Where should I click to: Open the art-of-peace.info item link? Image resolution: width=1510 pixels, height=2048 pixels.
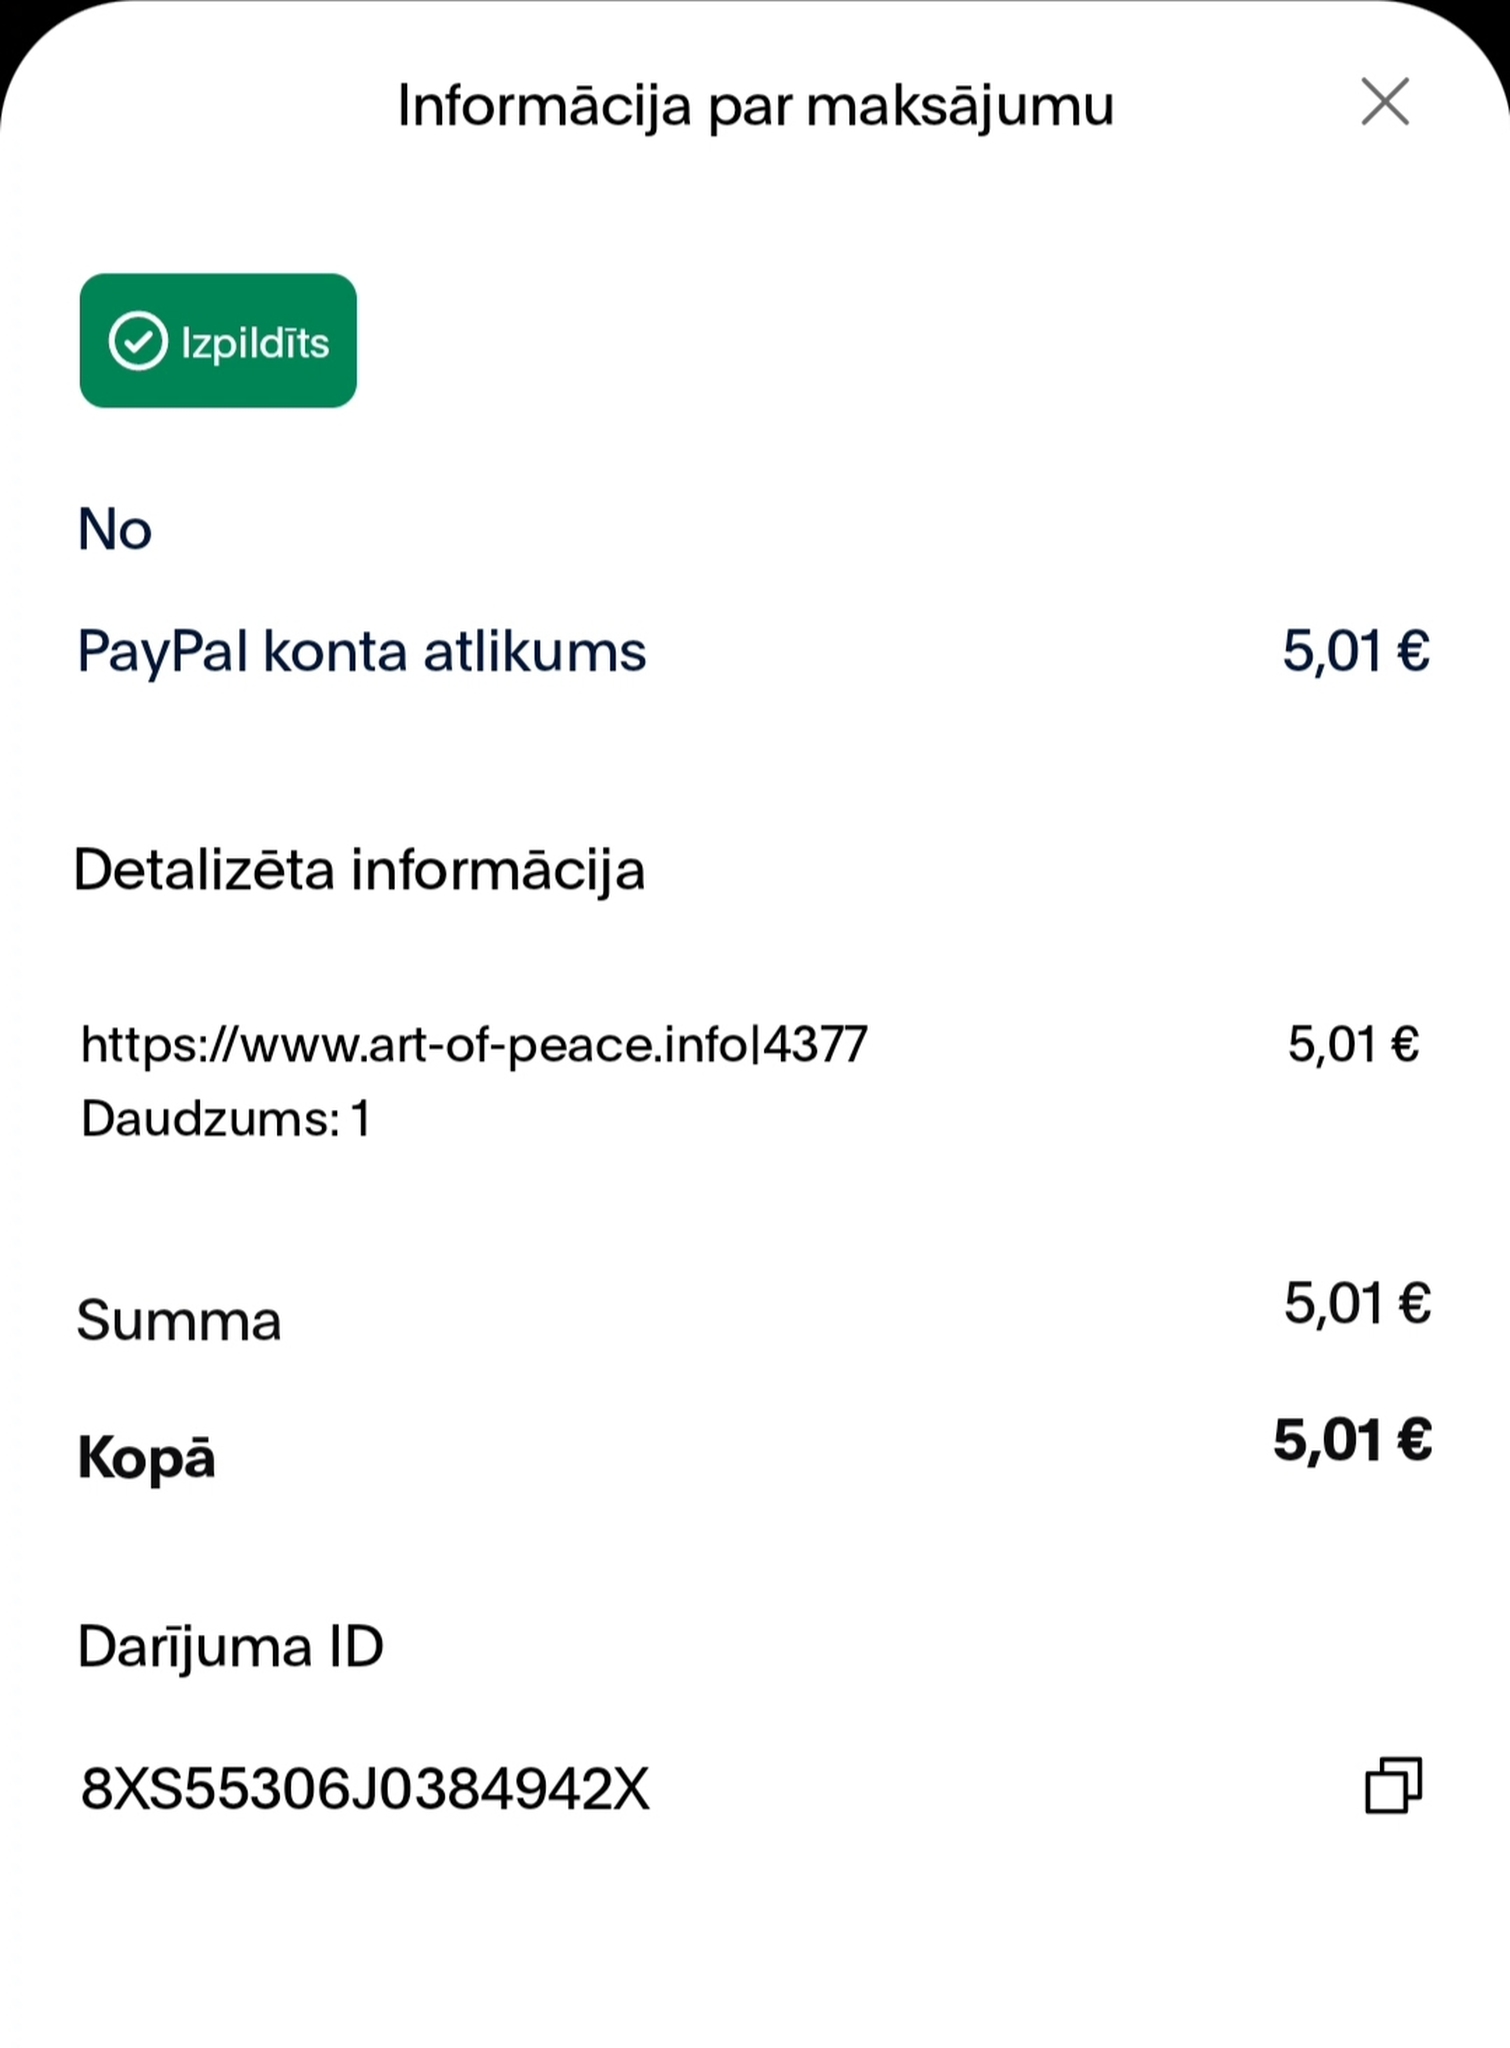[474, 1045]
